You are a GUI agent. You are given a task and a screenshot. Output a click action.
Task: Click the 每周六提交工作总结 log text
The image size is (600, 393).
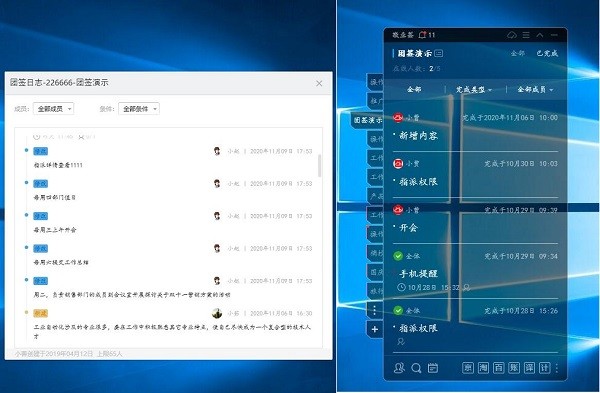point(61,262)
